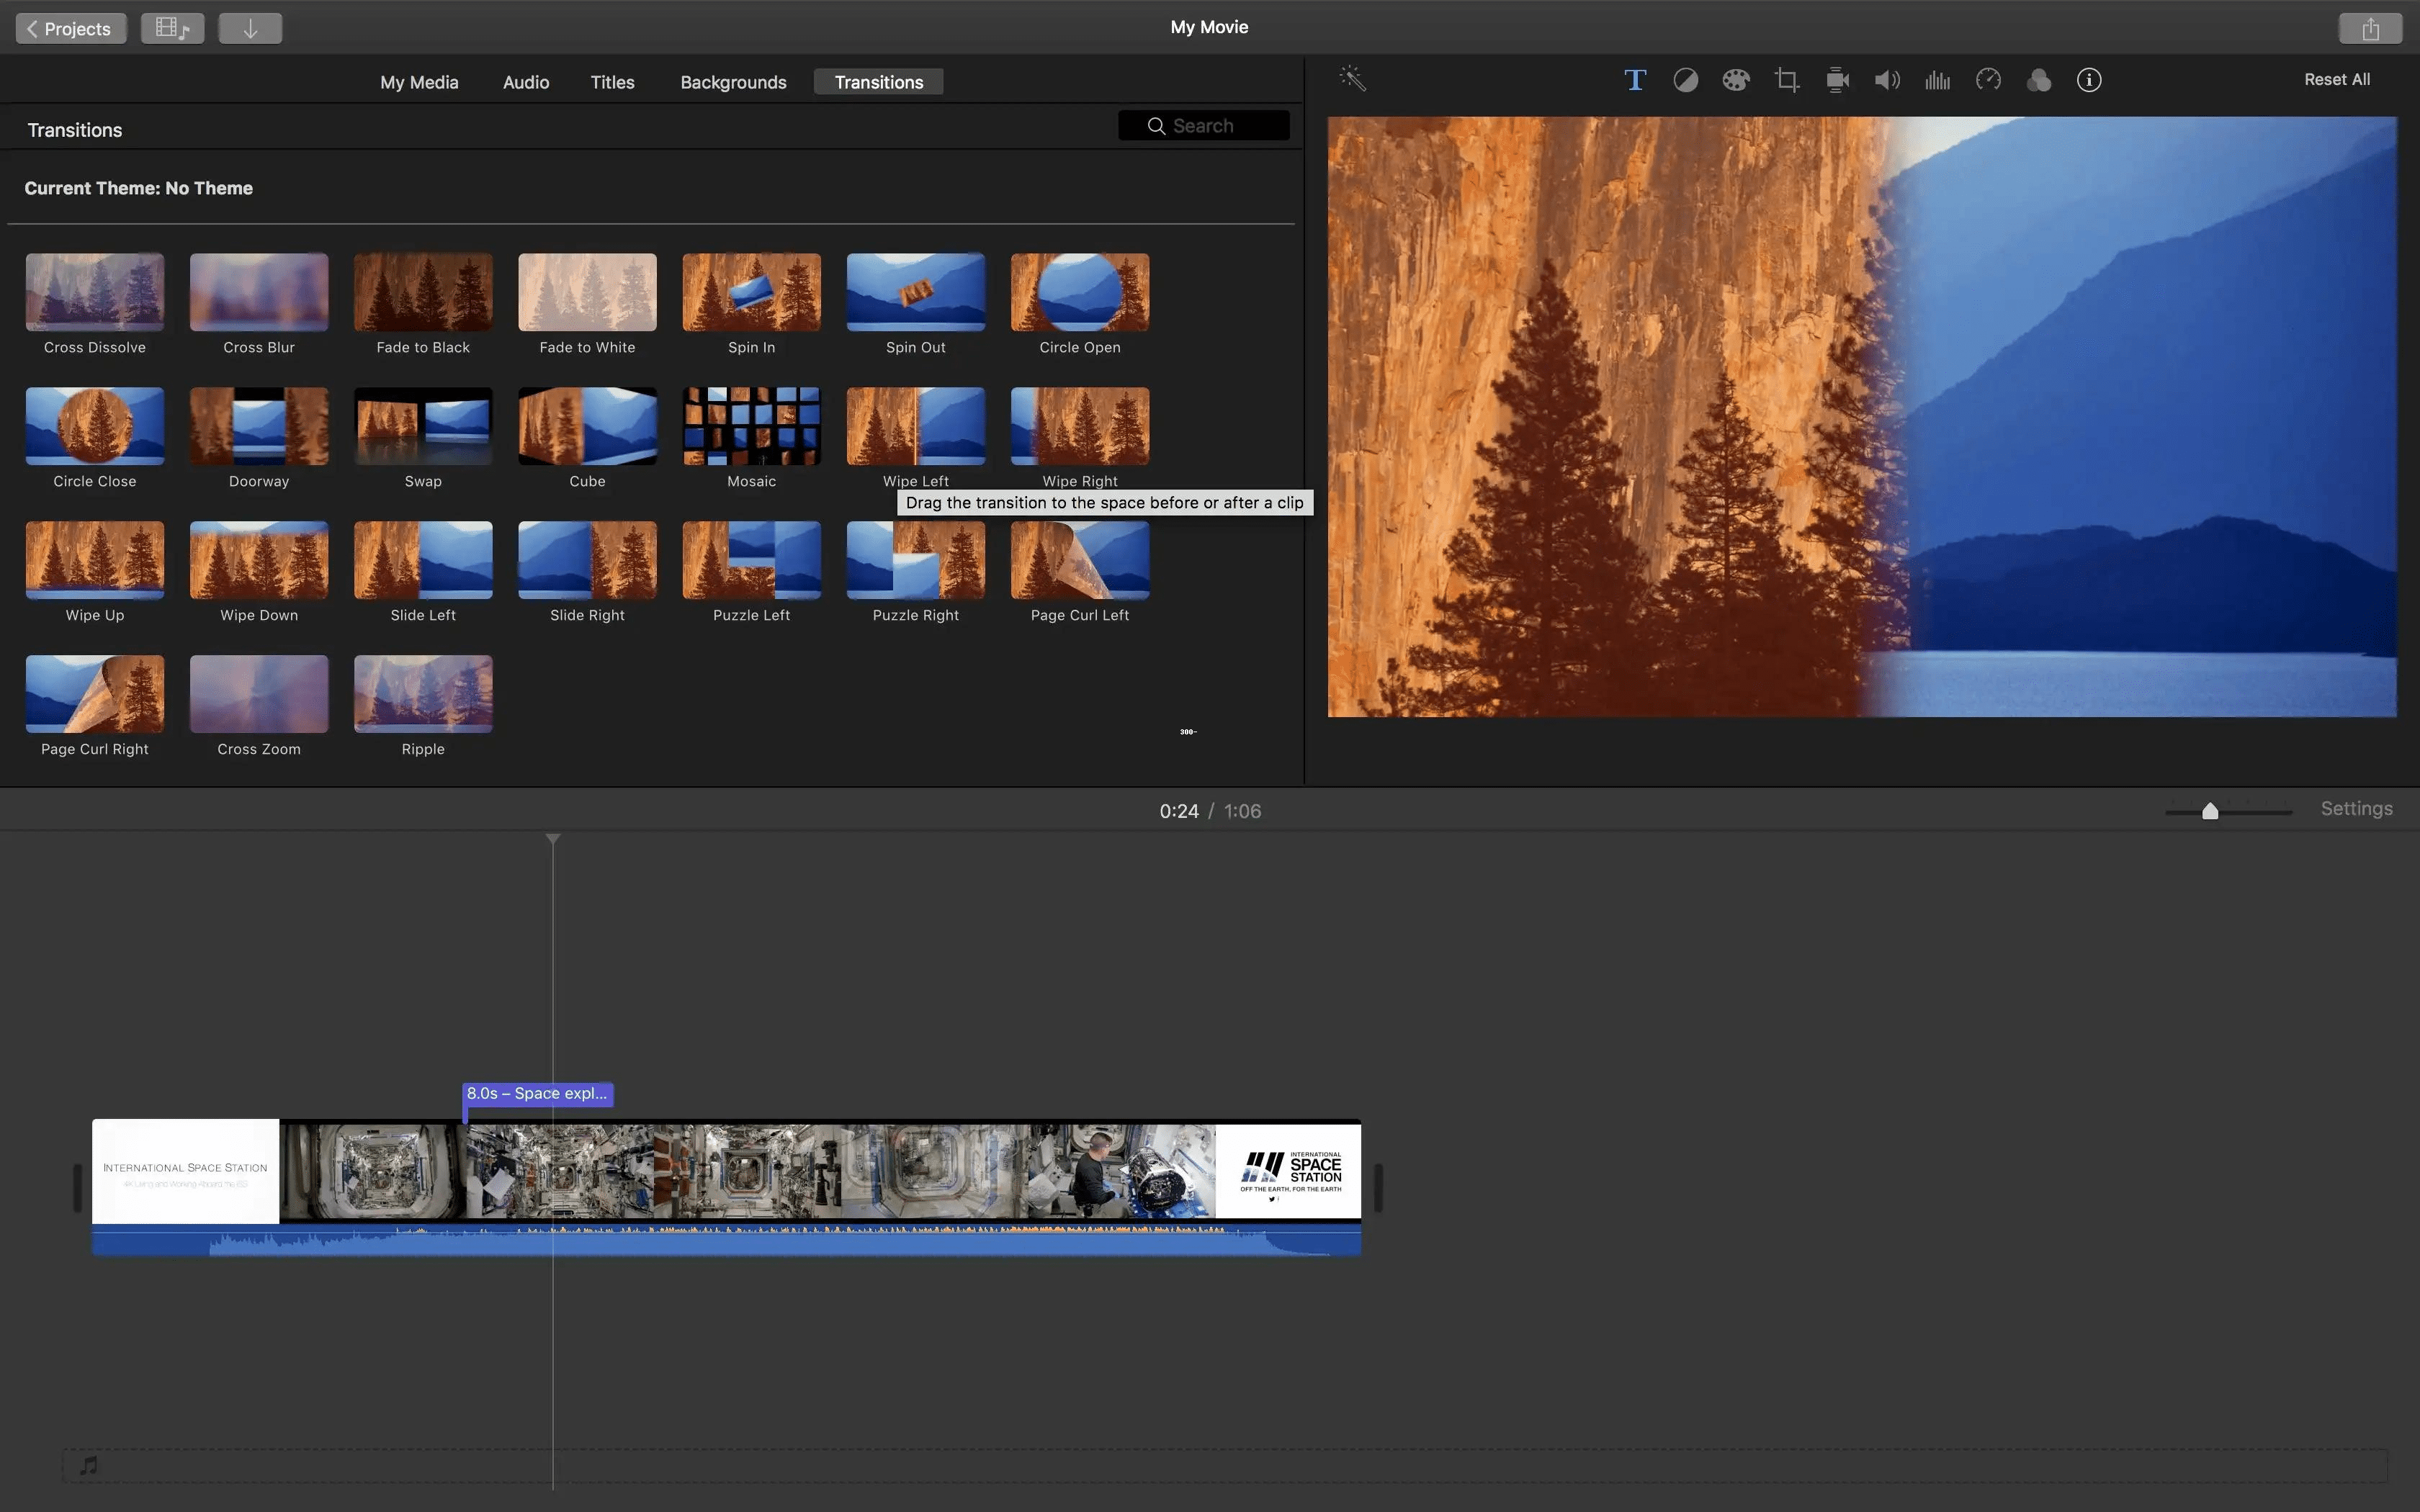Screen dimensions: 2420x1512
Task: Select the Filter/Effects tool icon
Action: coord(2038,80)
